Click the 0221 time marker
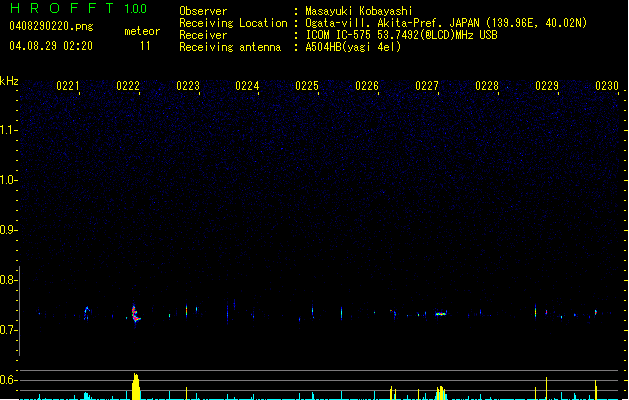Viewport: 629px width, 400px height. click(68, 86)
